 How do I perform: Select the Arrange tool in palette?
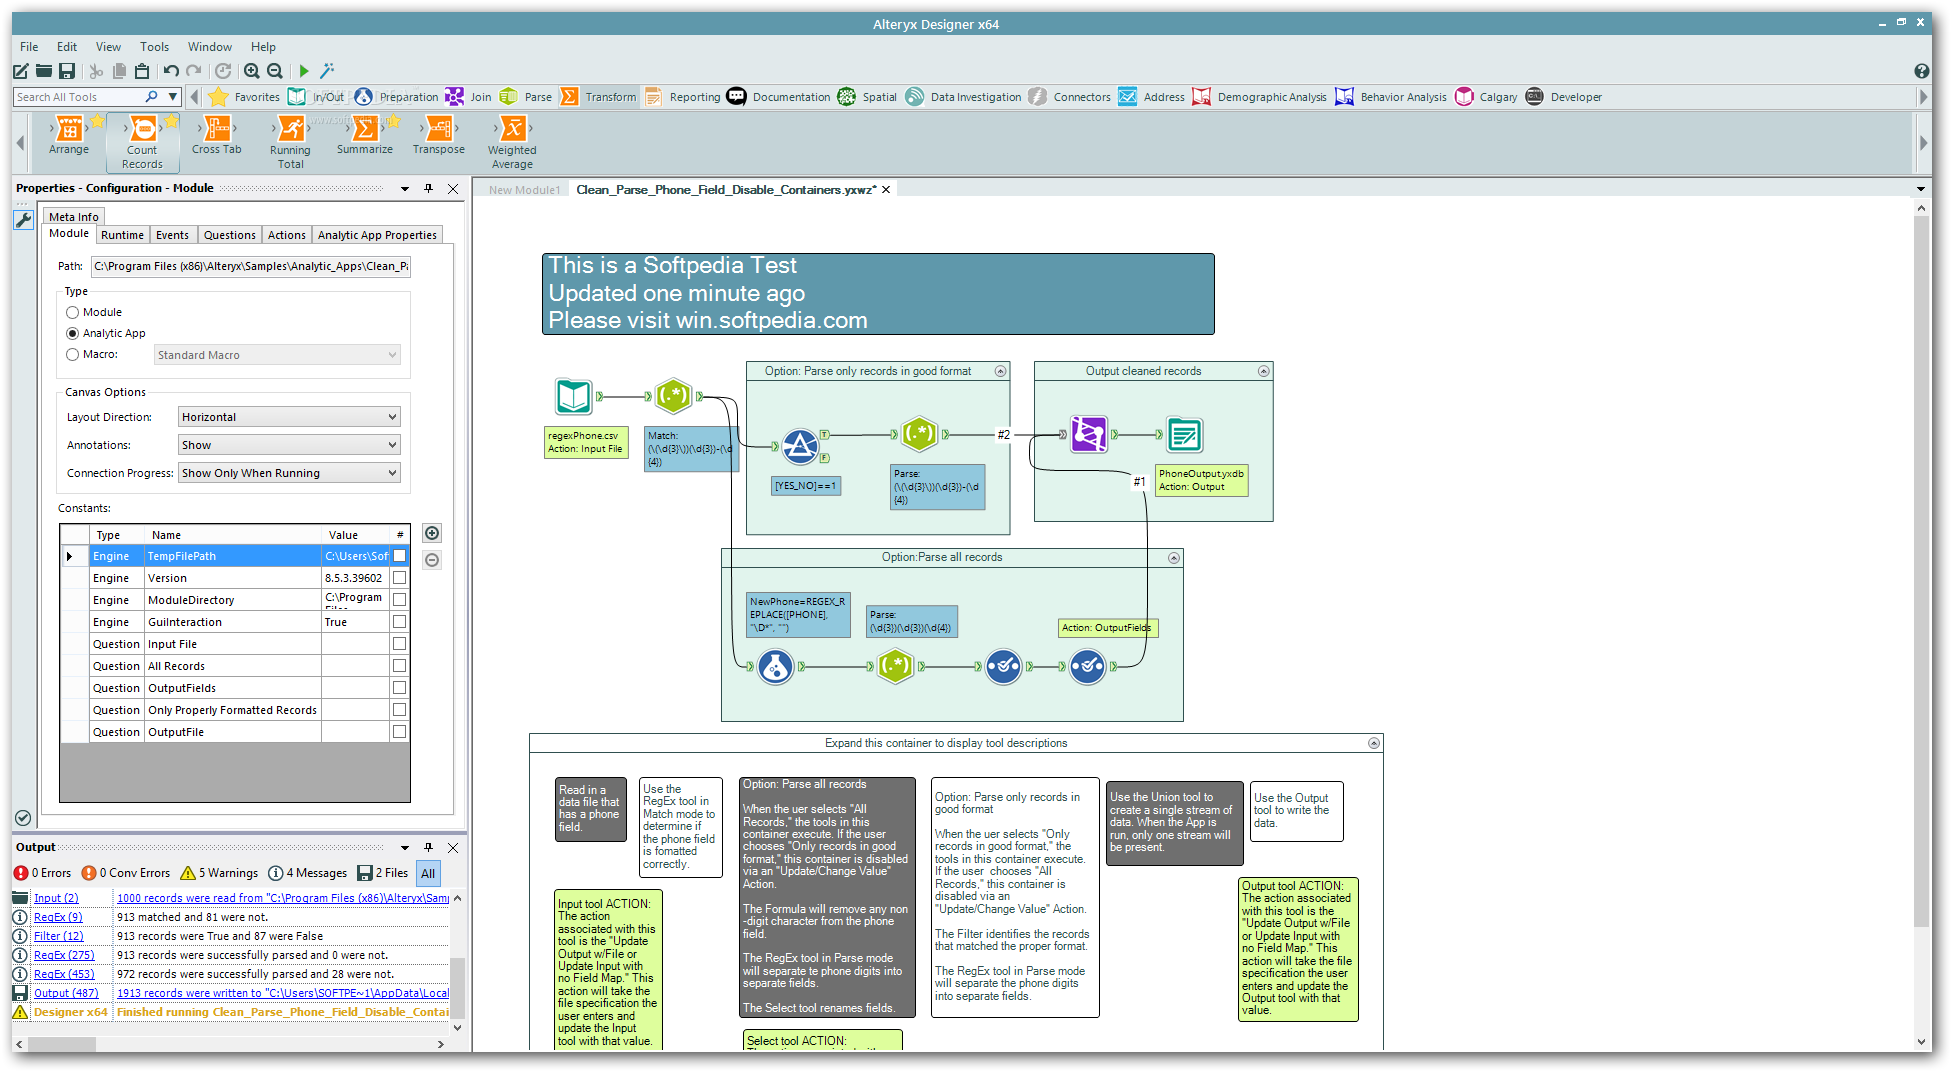69,135
